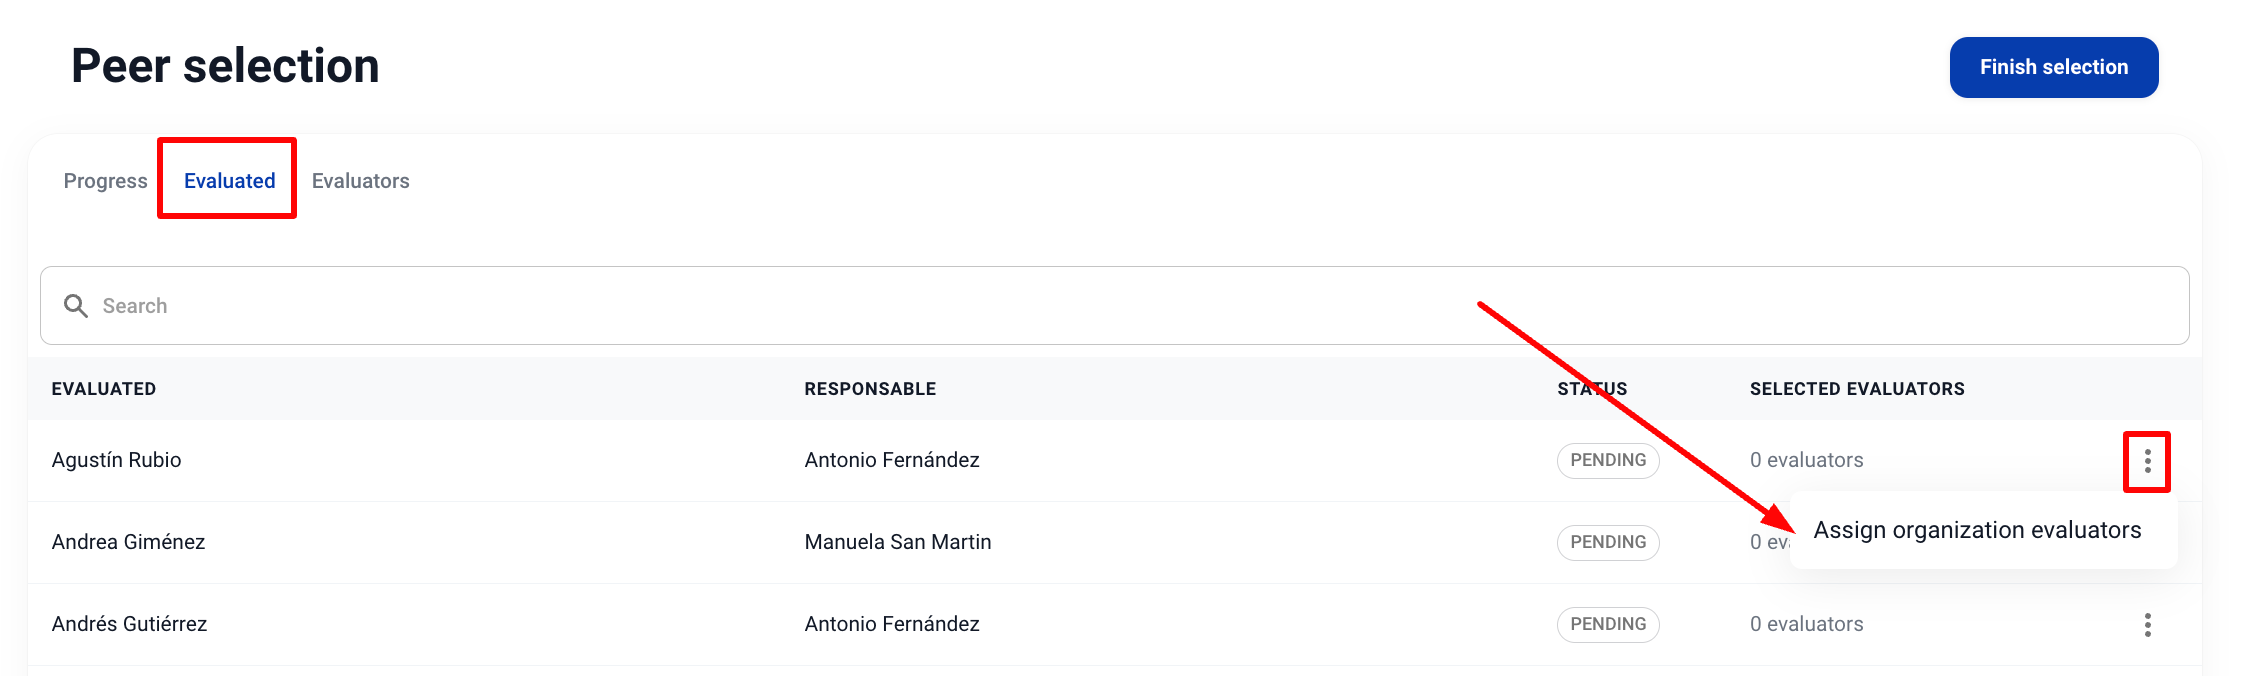The width and height of the screenshot is (2248, 676).
Task: Open the Evaluators tab
Action: (x=360, y=181)
